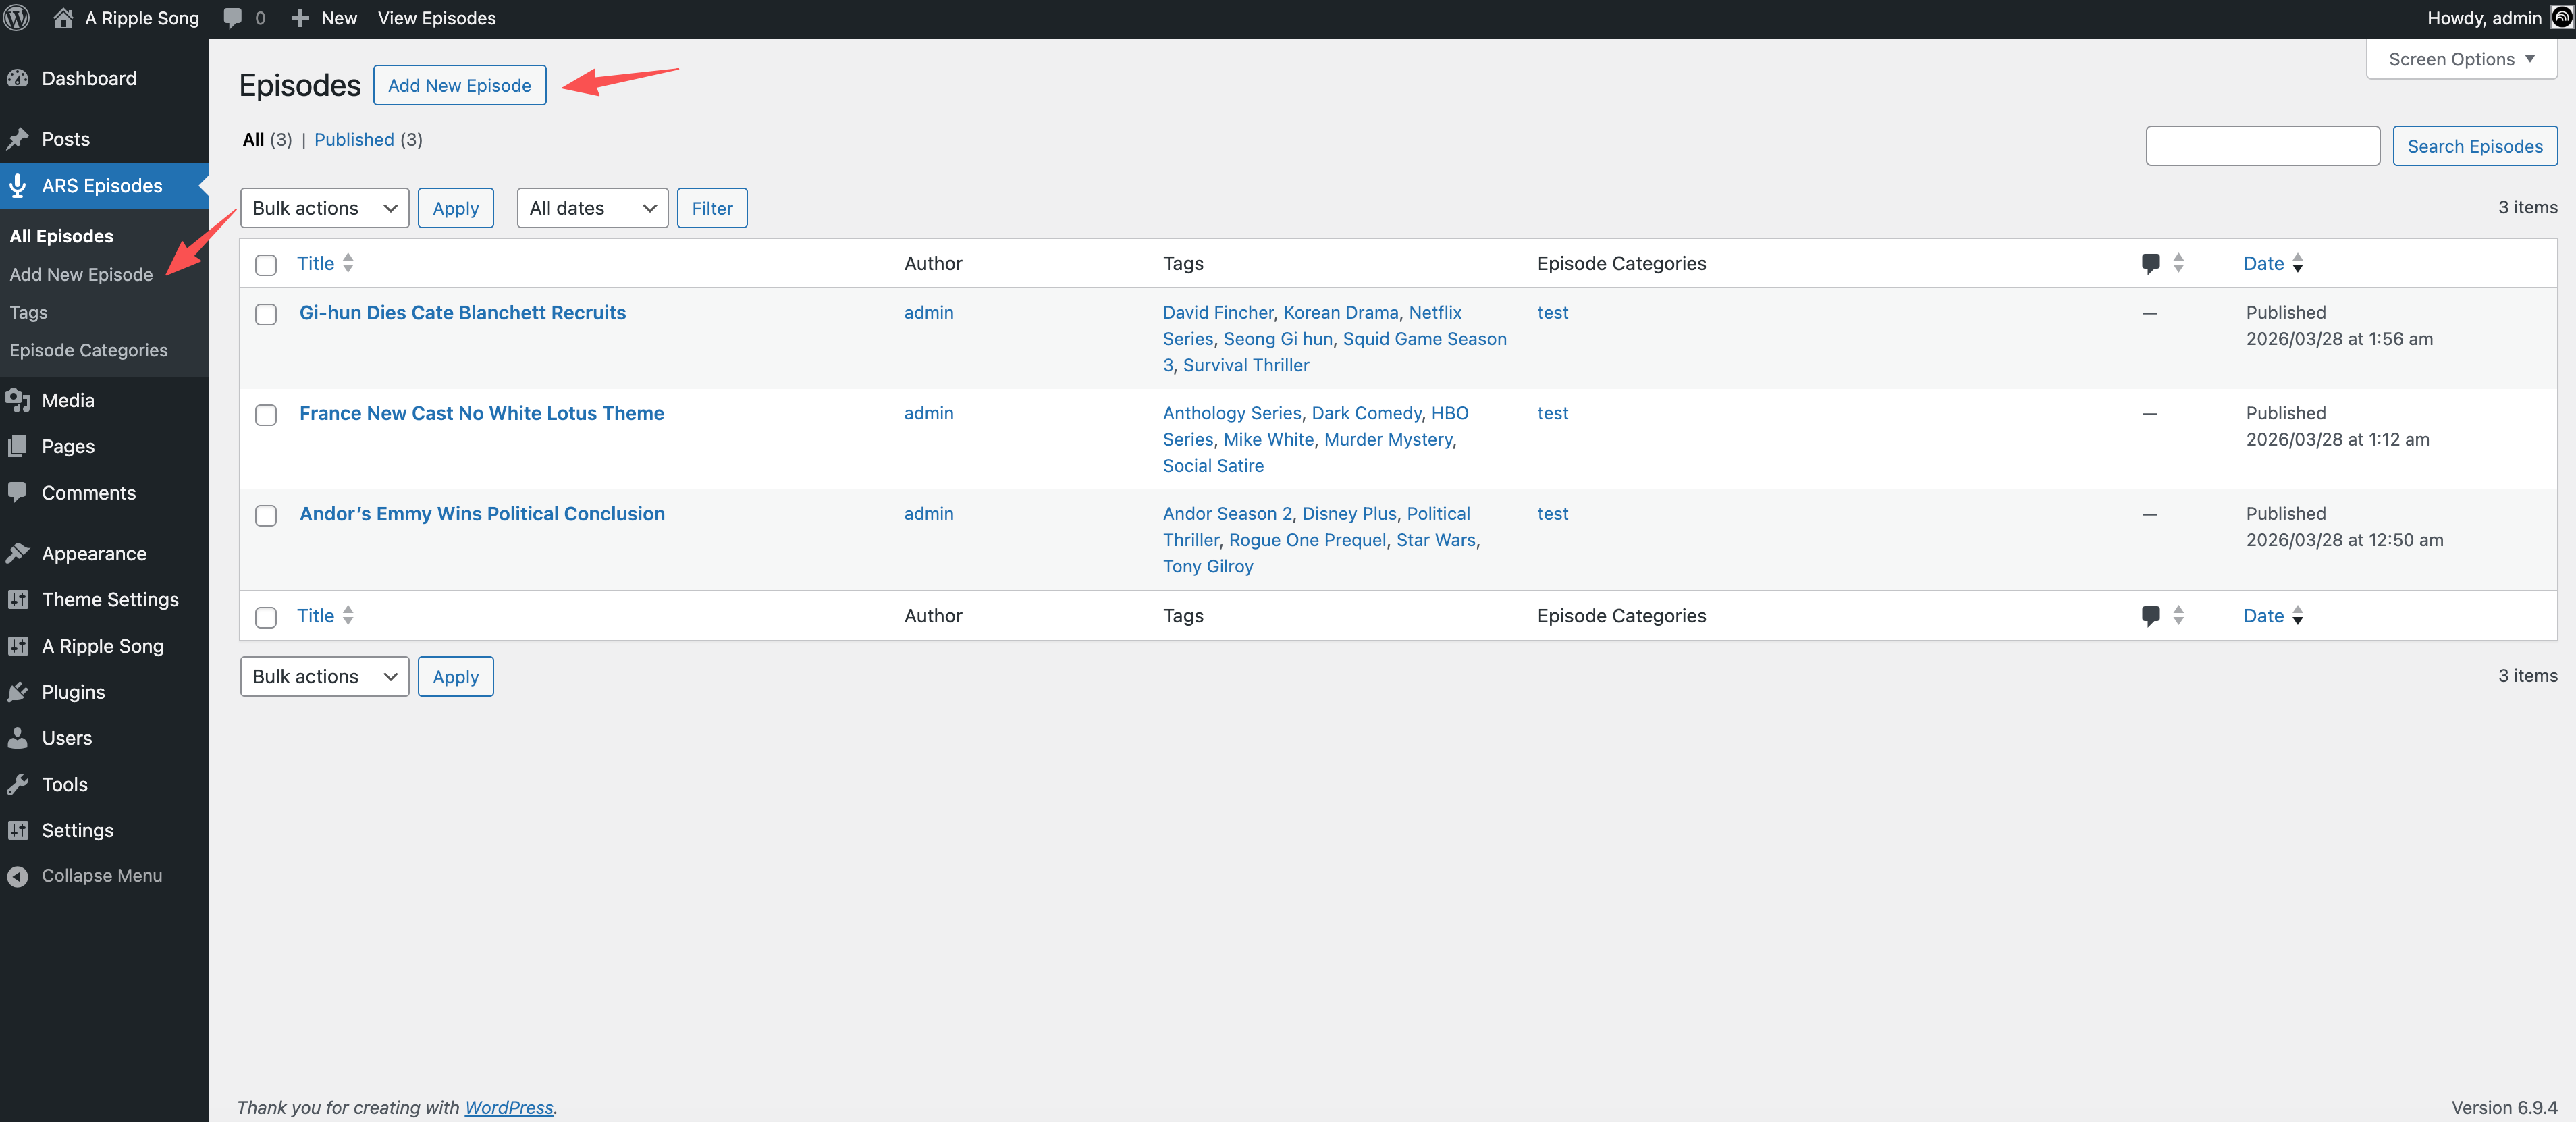2576x1122 pixels.
Task: Check the Gi-hun Dies Cate Blanchett Recruits episode
Action: pos(265,314)
